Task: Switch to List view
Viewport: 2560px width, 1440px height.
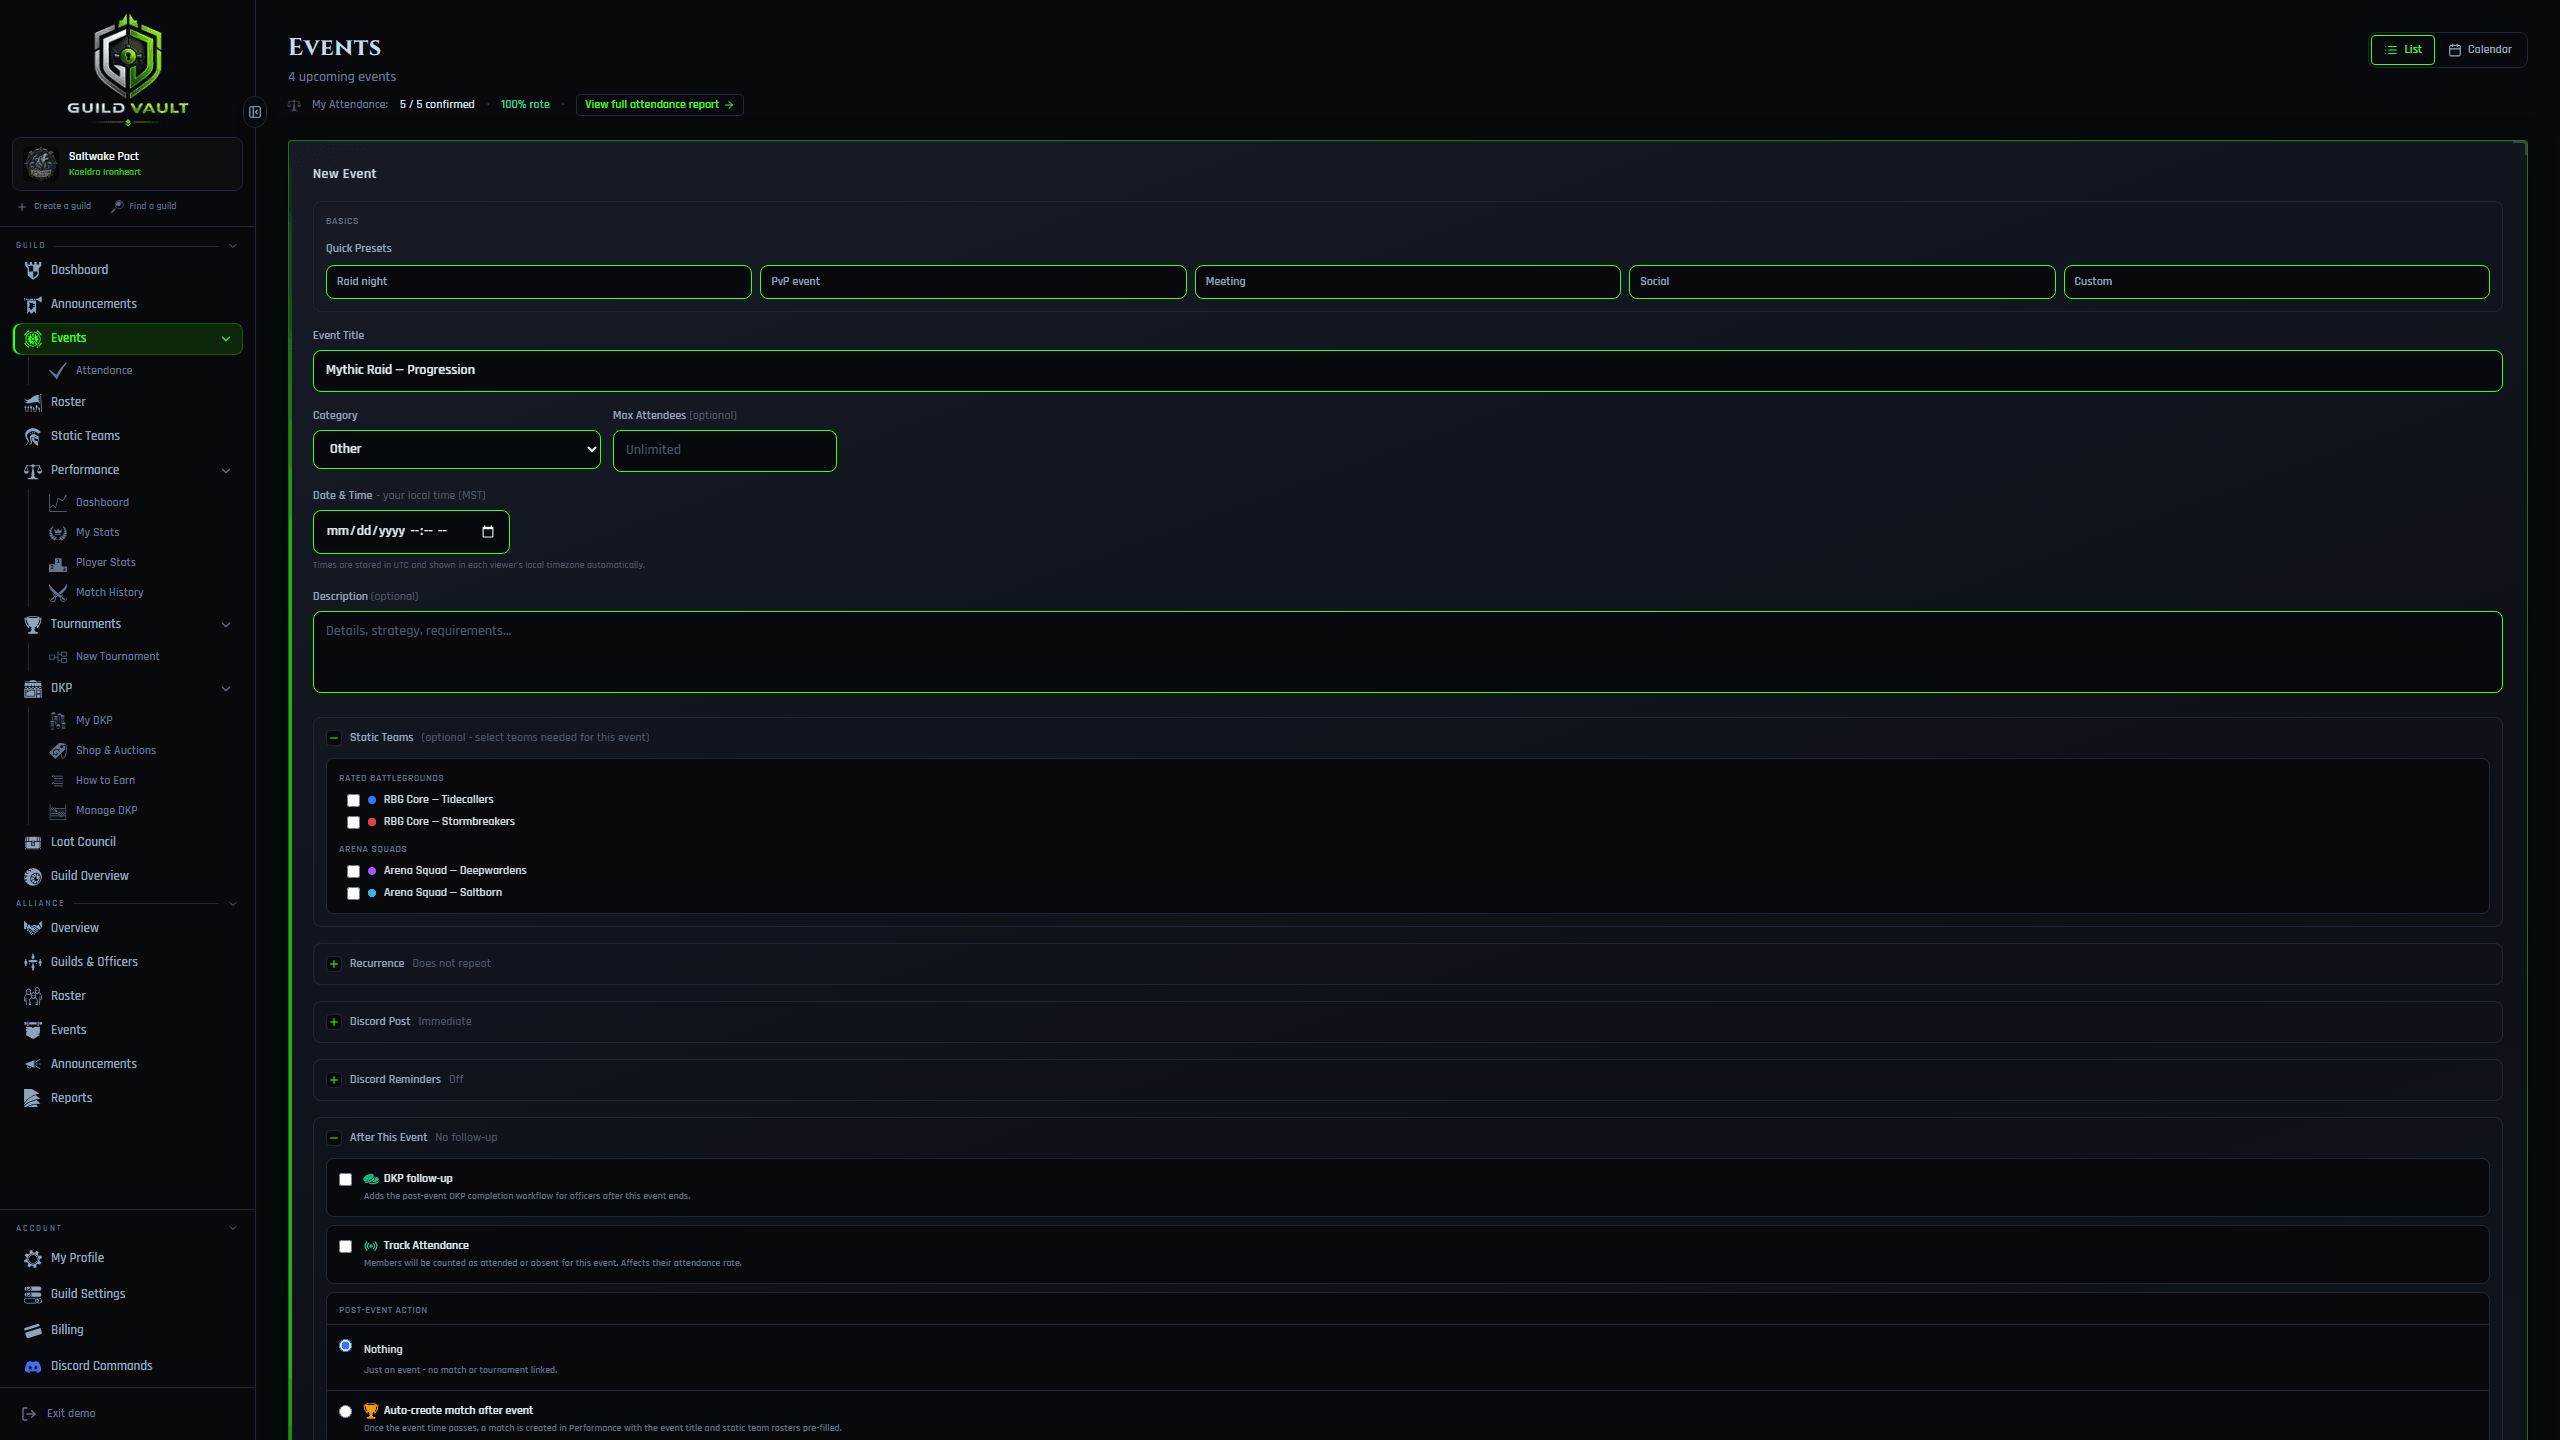Action: (x=2403, y=50)
